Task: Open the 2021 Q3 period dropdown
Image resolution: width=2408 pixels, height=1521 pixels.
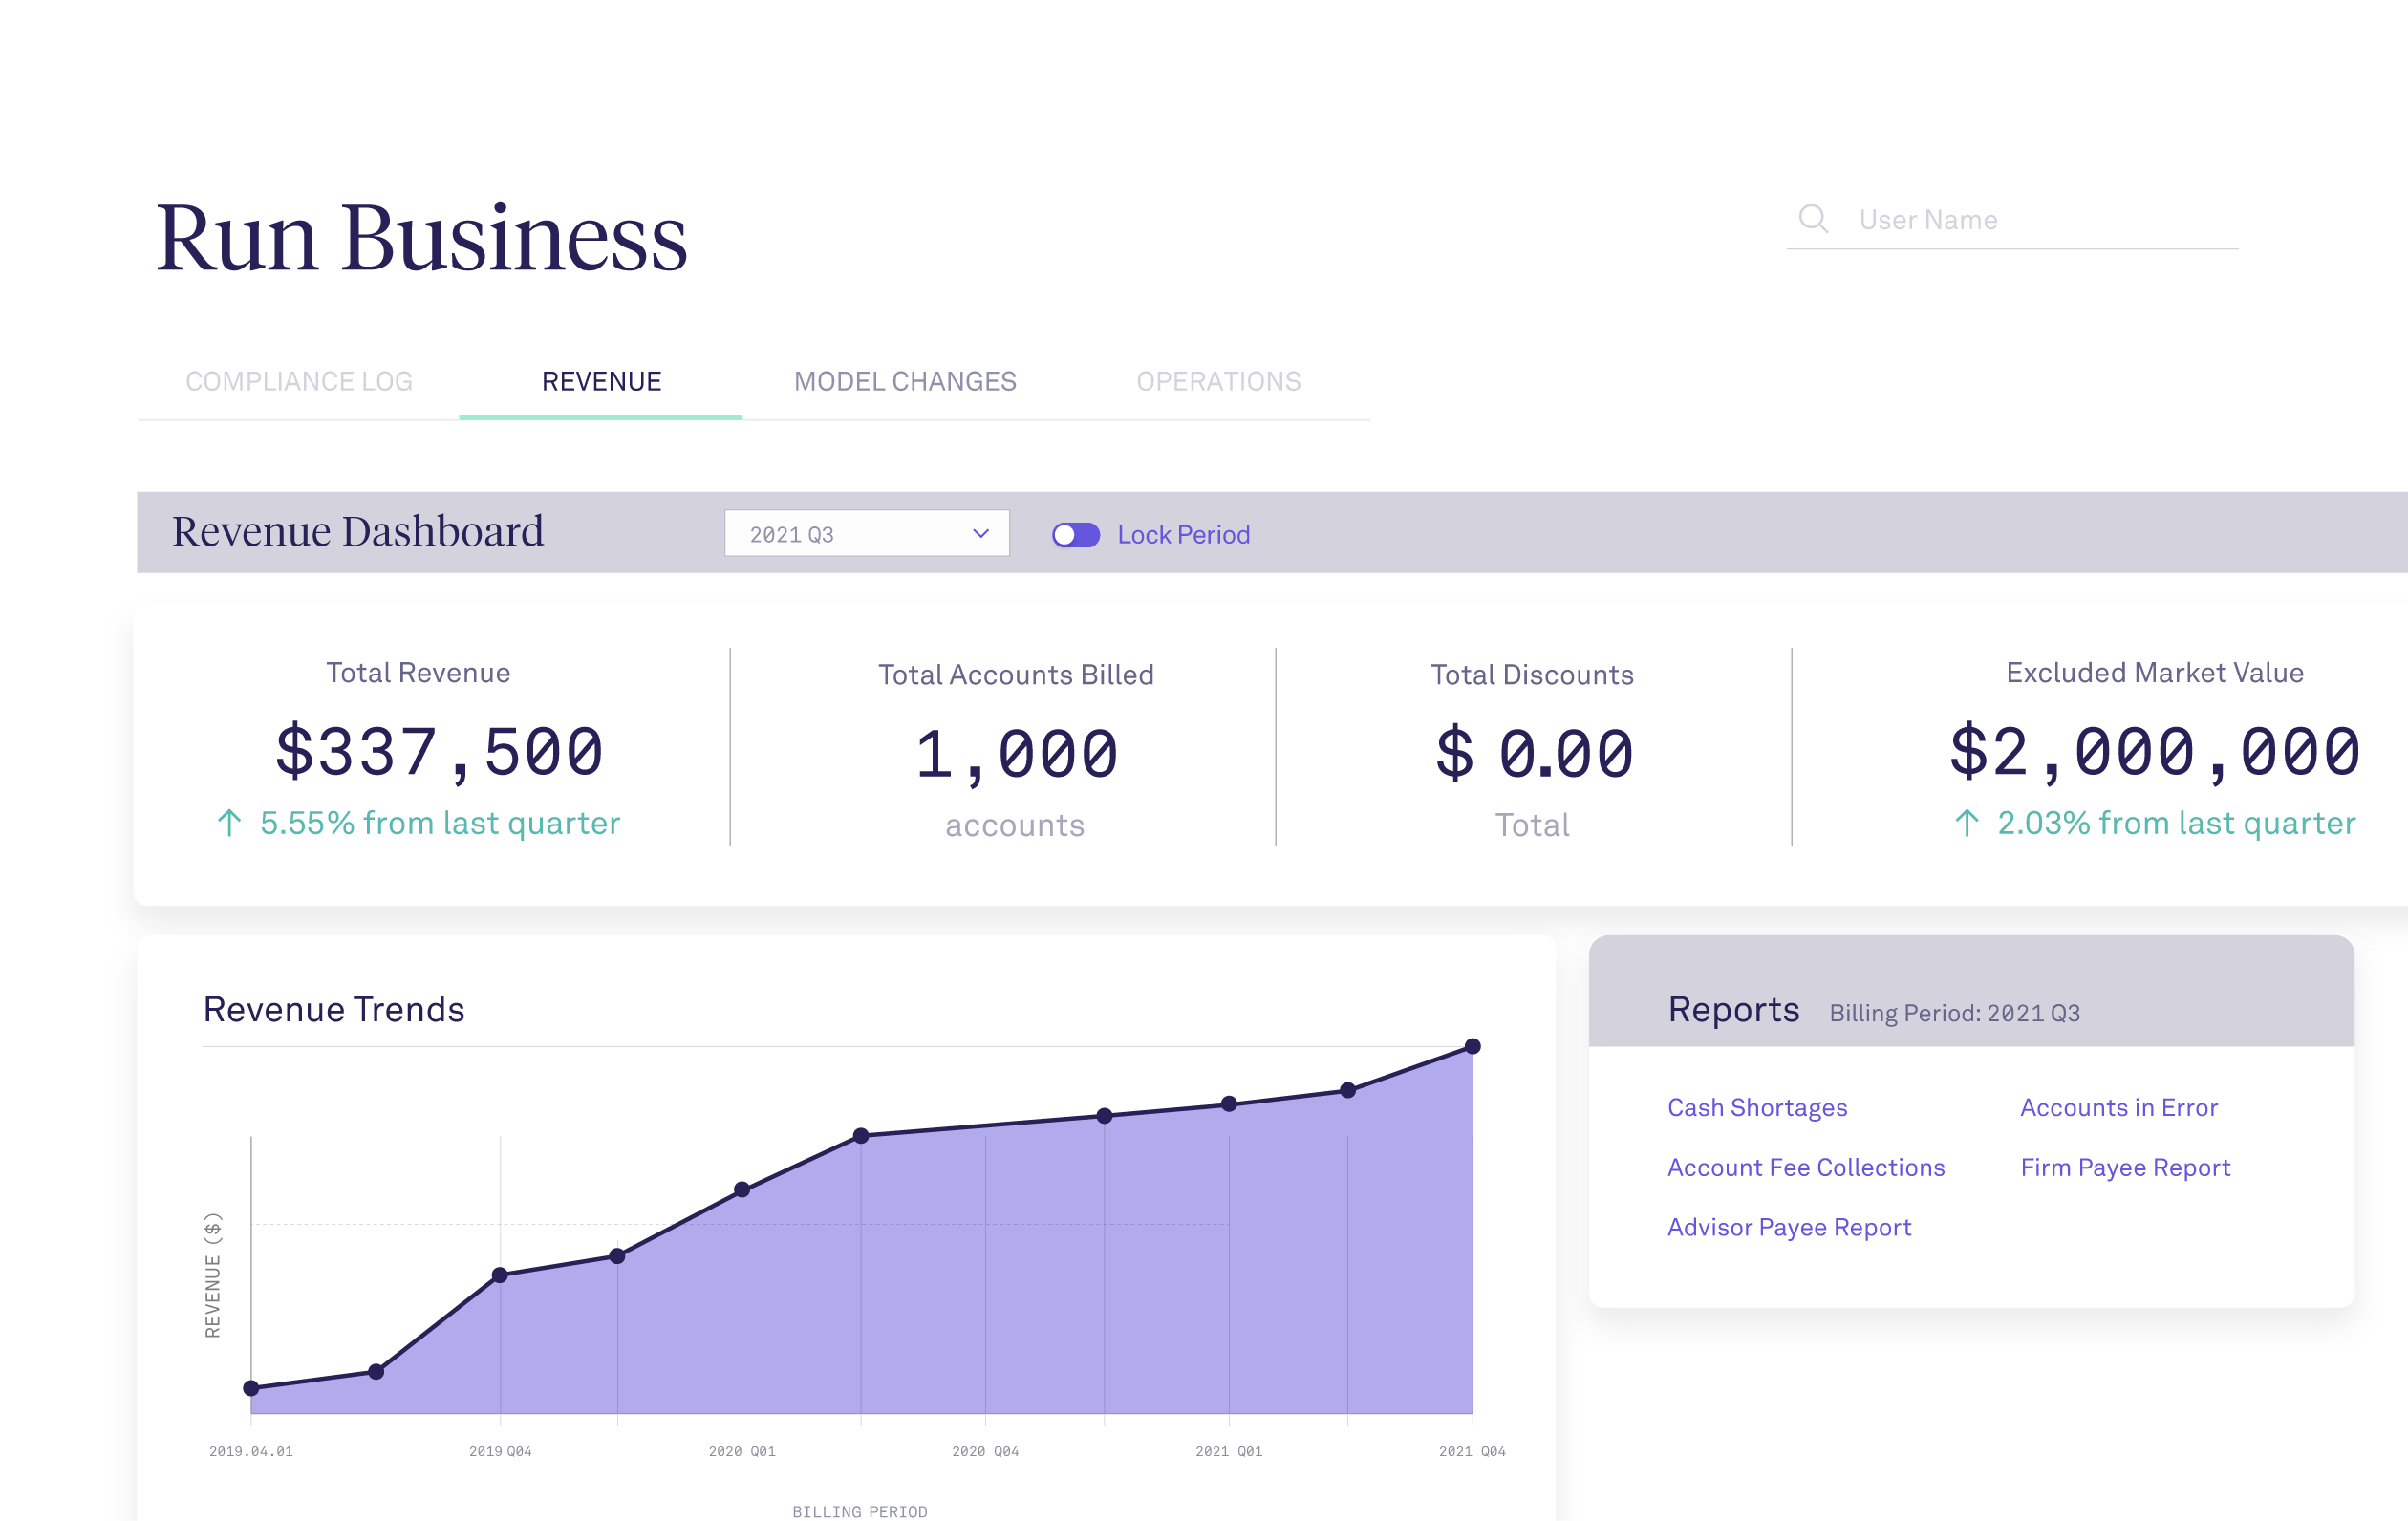Action: [x=867, y=534]
